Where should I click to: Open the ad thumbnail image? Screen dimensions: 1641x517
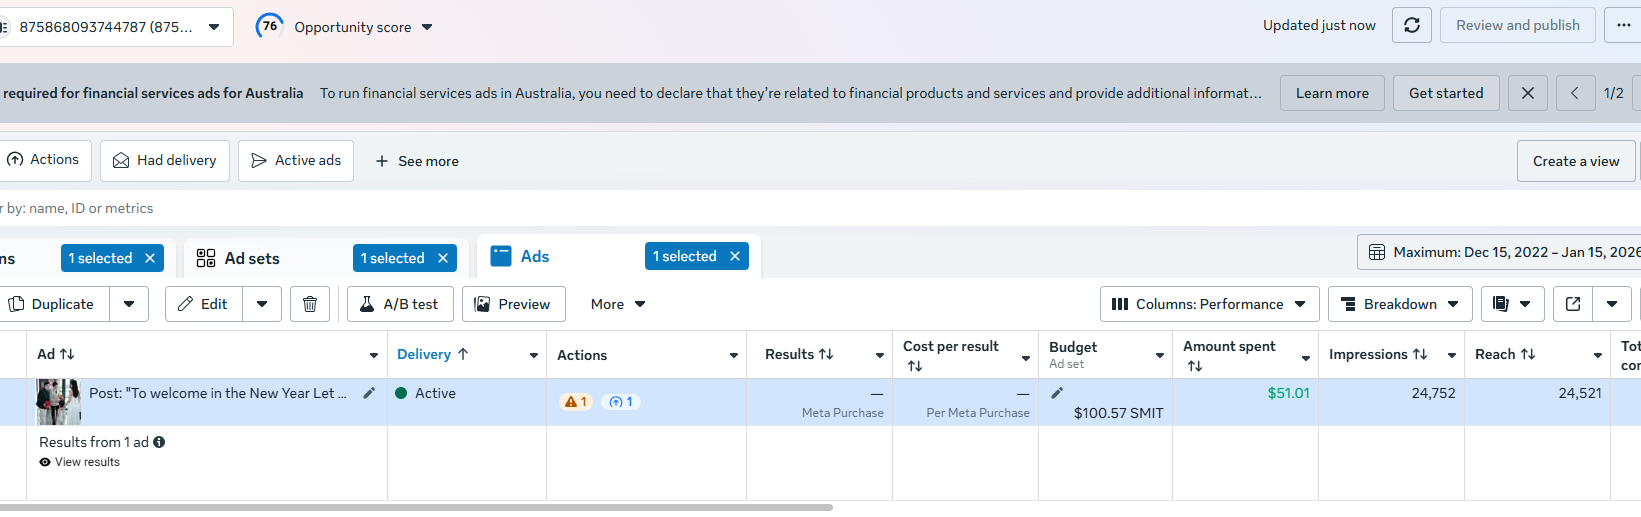(58, 401)
